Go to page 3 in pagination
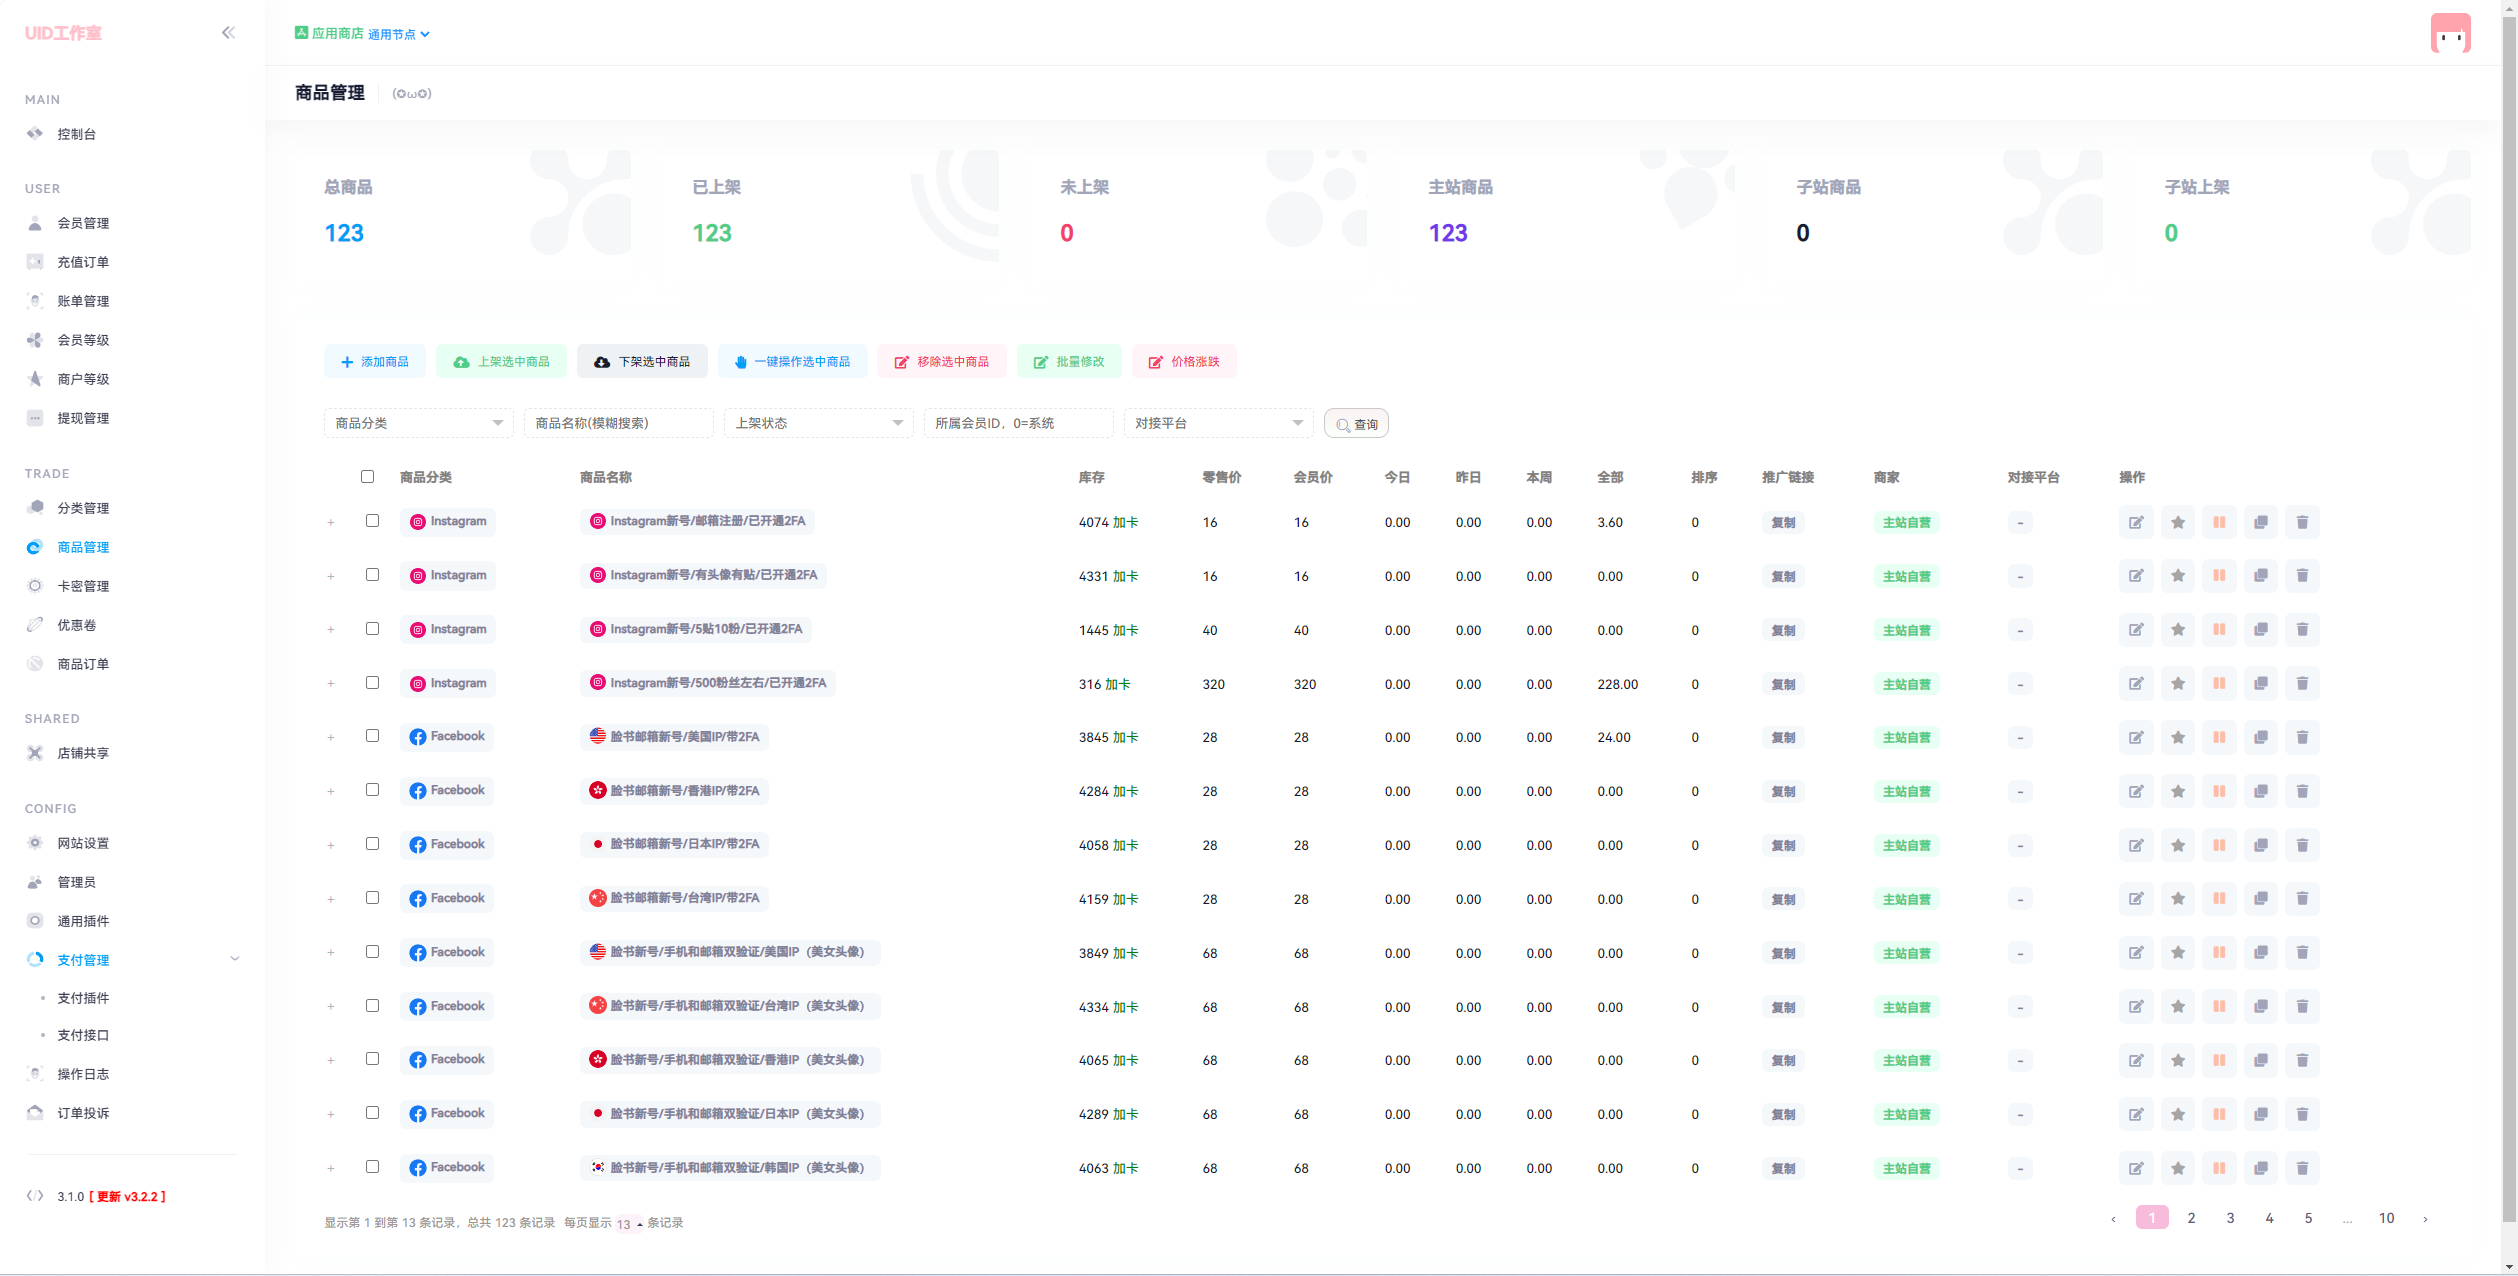 pos(2229,1218)
